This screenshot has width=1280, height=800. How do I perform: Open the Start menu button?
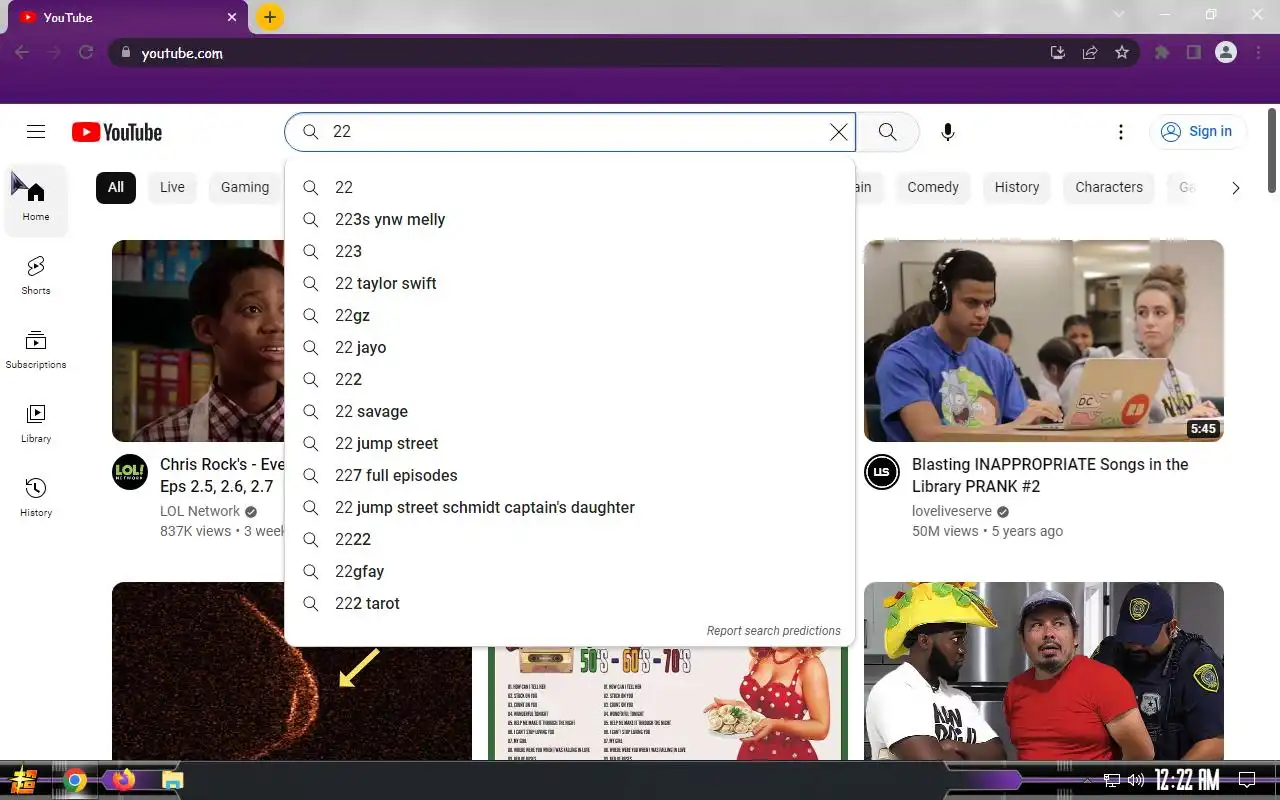pyautogui.click(x=24, y=780)
